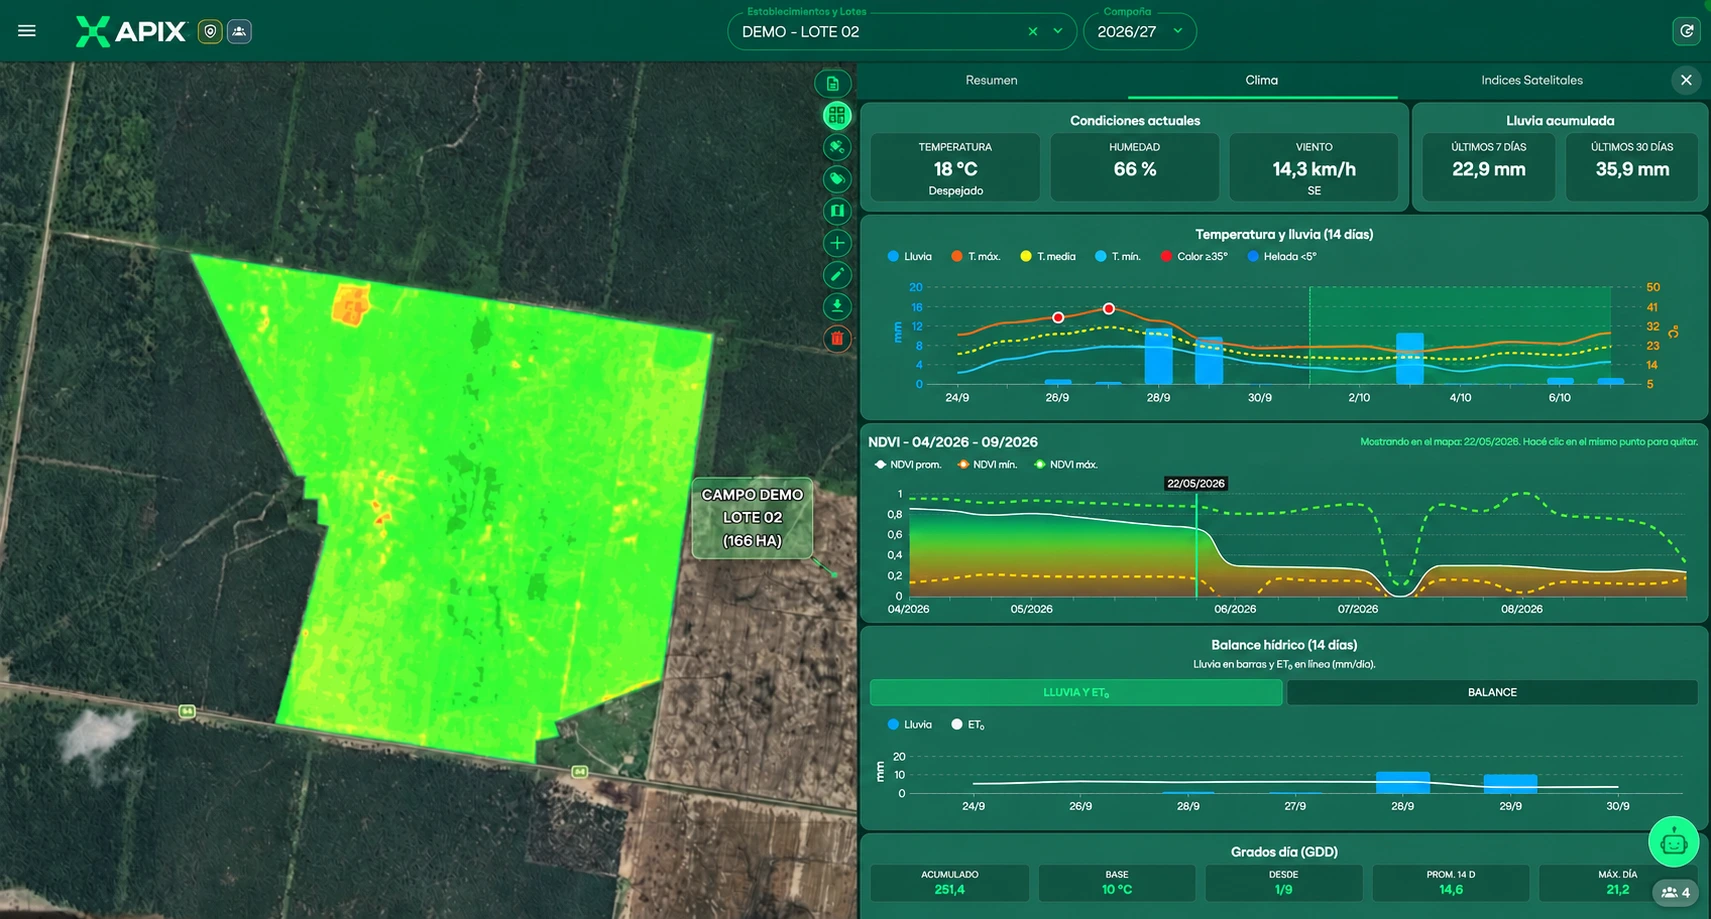The image size is (1711, 919).
Task: Click the "Mostrando en el mapa" notice text
Action: 1528,442
